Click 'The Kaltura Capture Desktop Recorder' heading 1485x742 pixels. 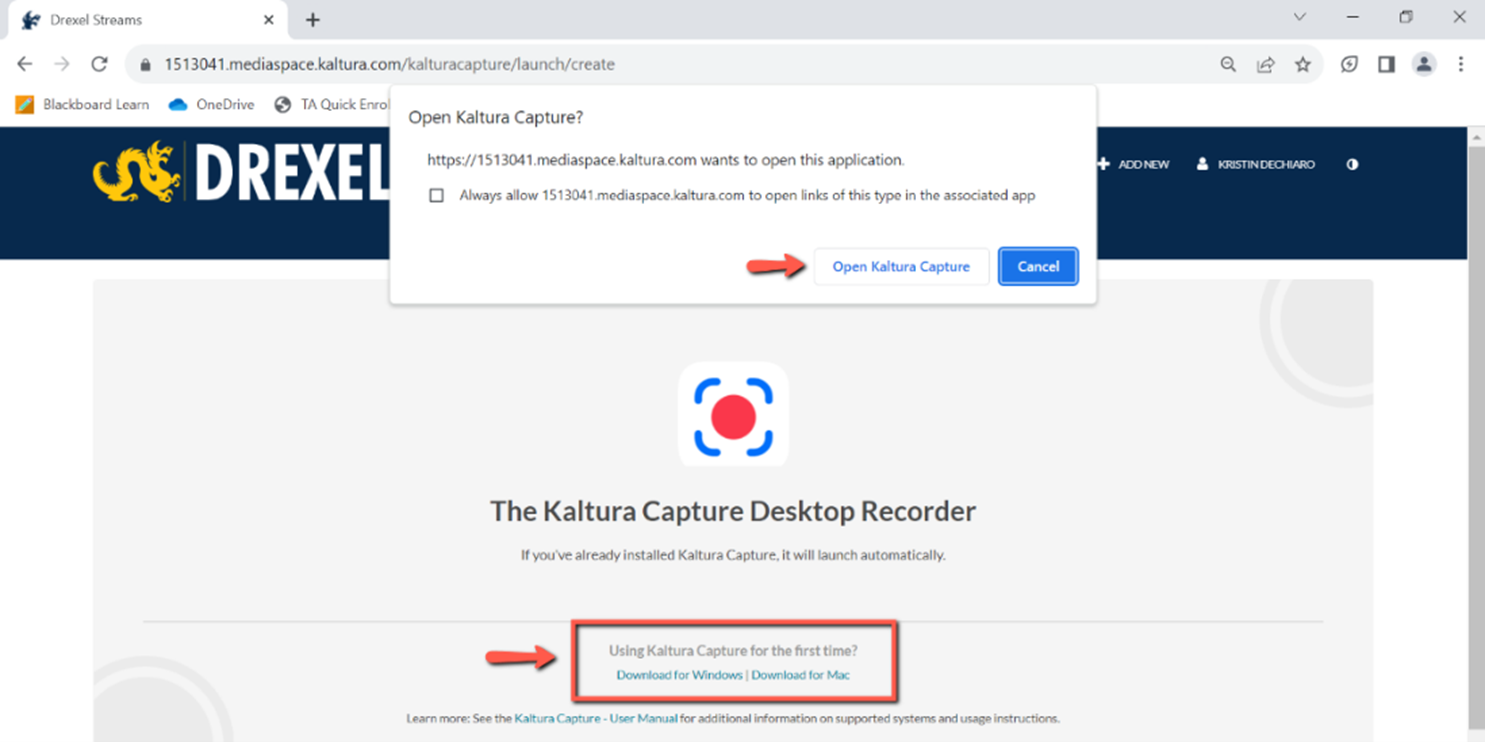click(x=733, y=511)
